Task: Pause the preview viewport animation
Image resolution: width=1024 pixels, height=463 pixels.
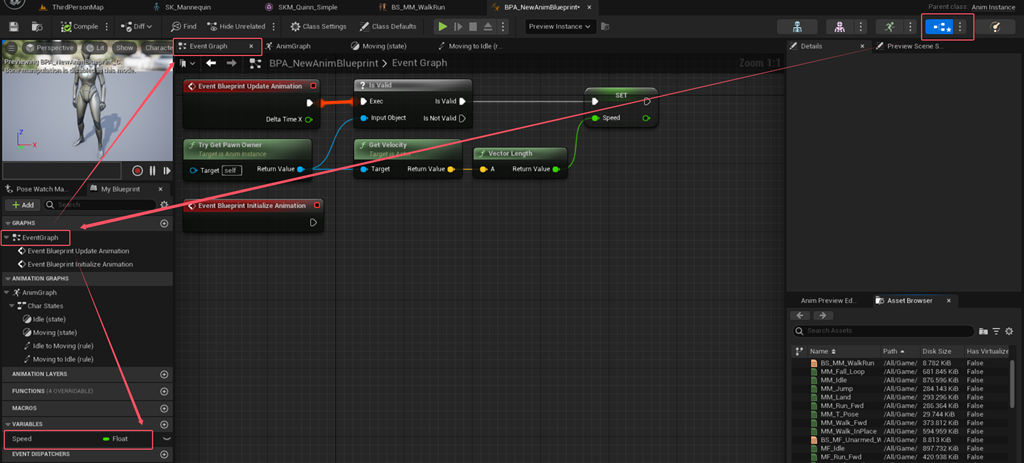Action: [x=152, y=170]
